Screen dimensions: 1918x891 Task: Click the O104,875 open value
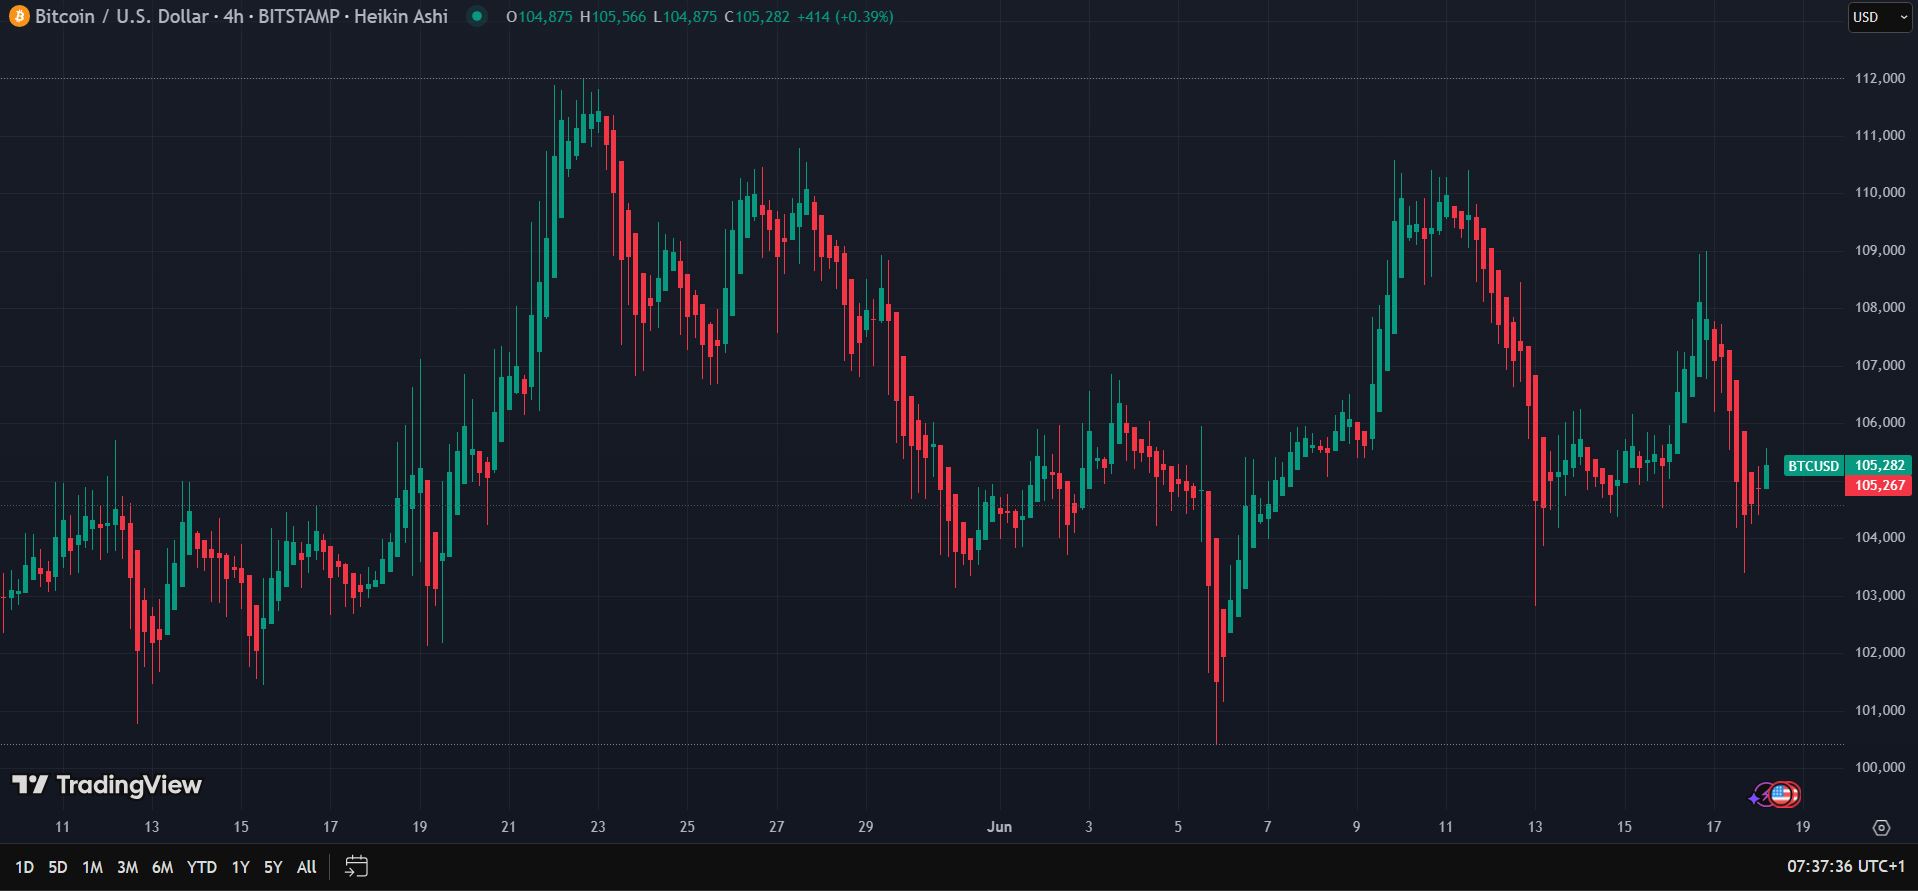[540, 17]
